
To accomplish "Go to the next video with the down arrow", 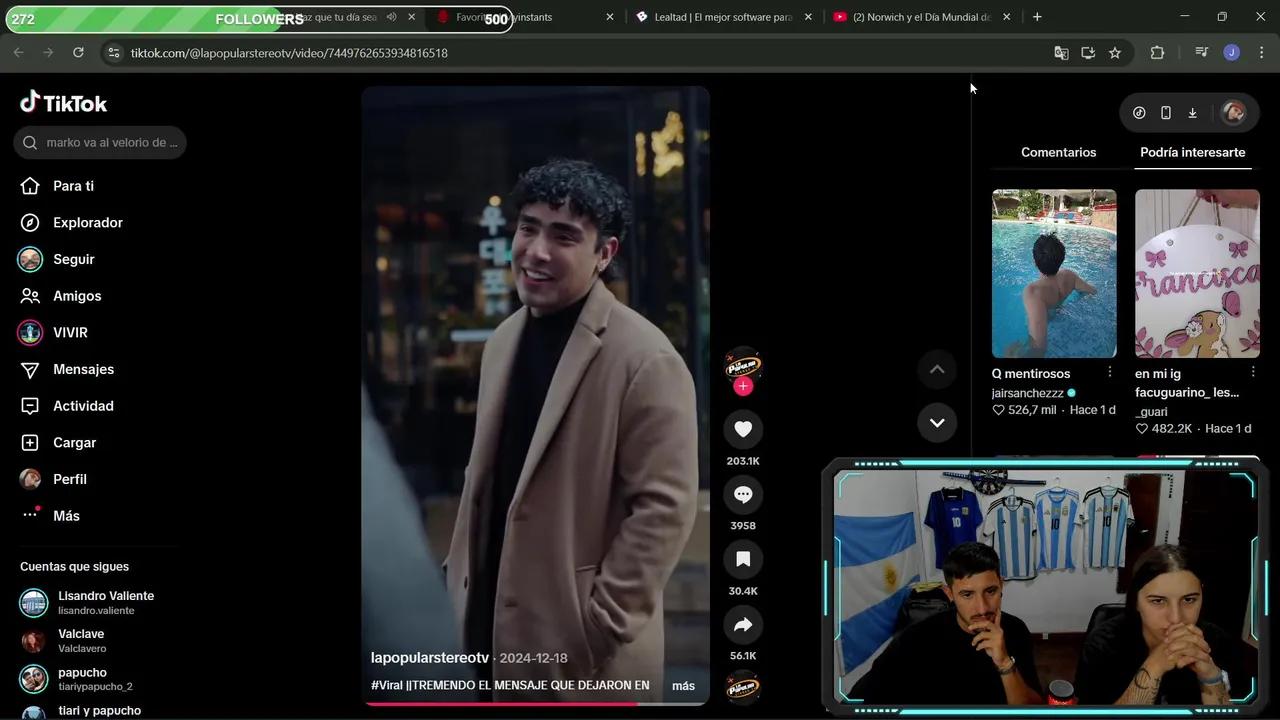I will (x=937, y=422).
